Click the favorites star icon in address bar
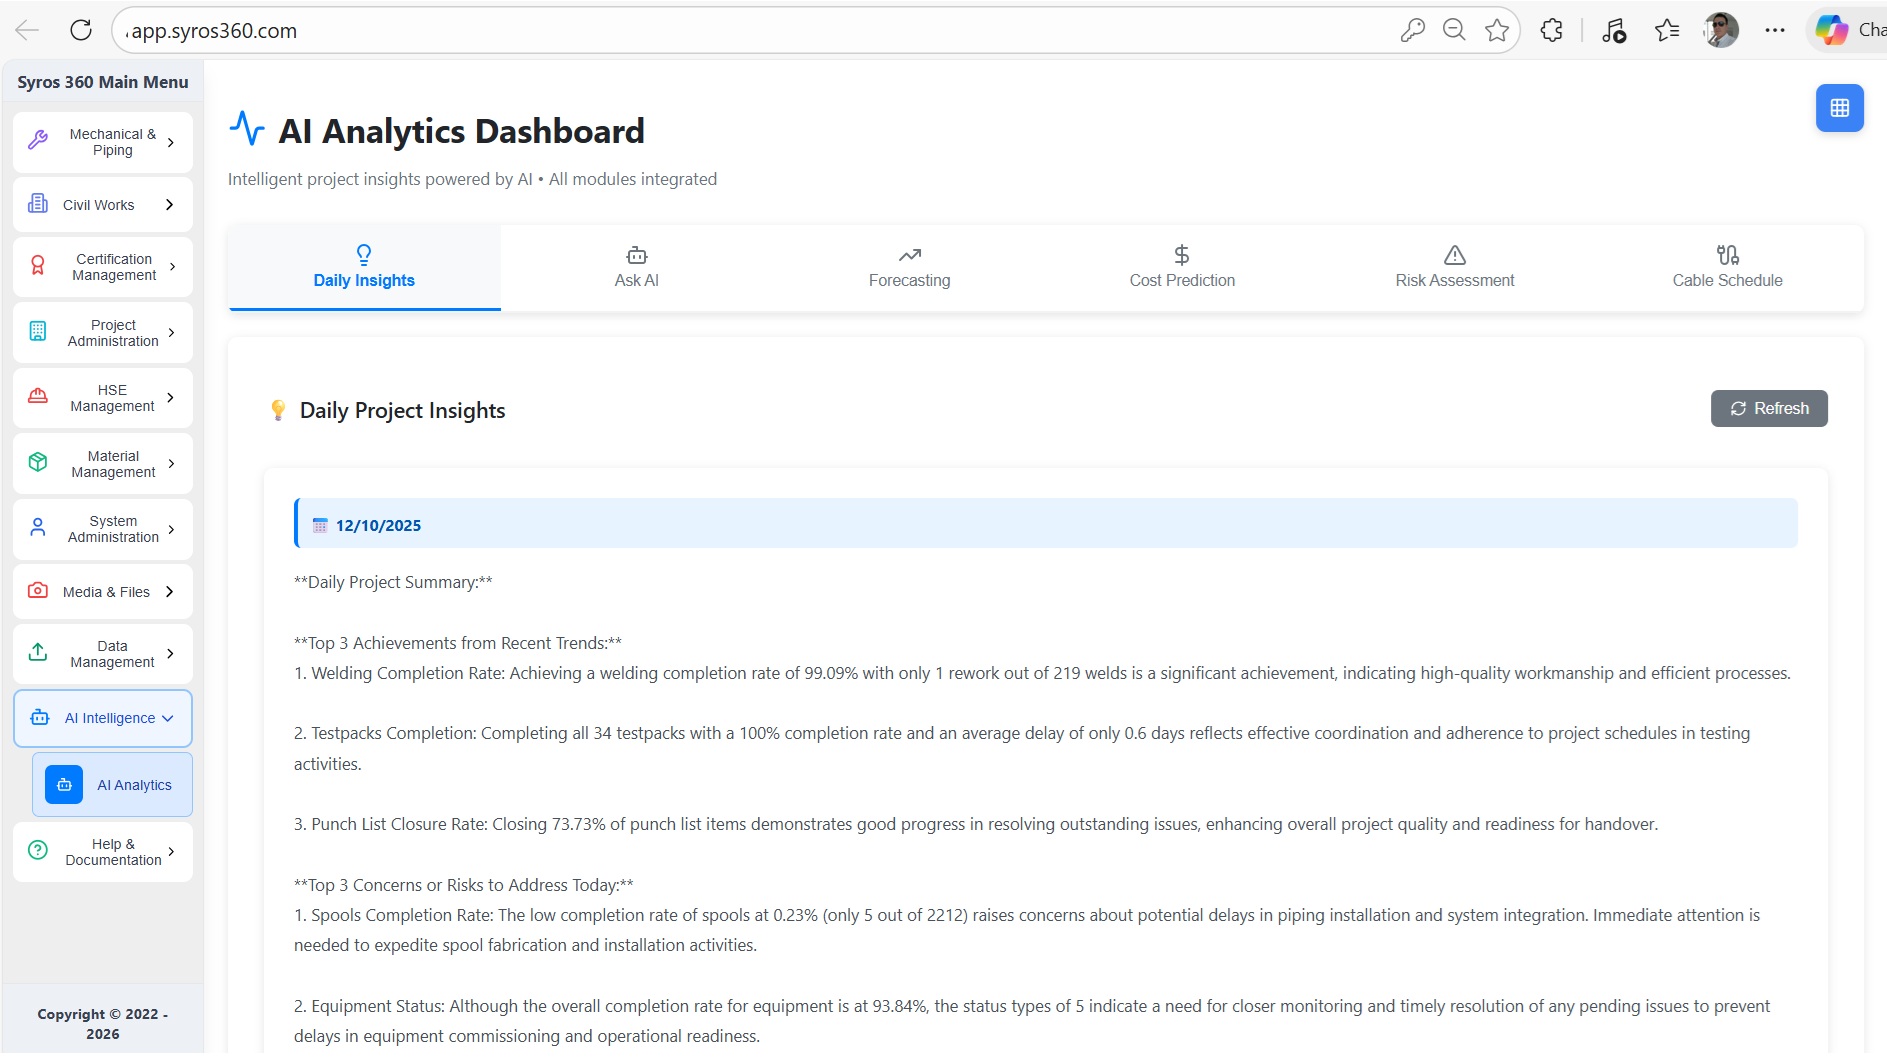This screenshot has height=1060, width=1887. 1496,30
